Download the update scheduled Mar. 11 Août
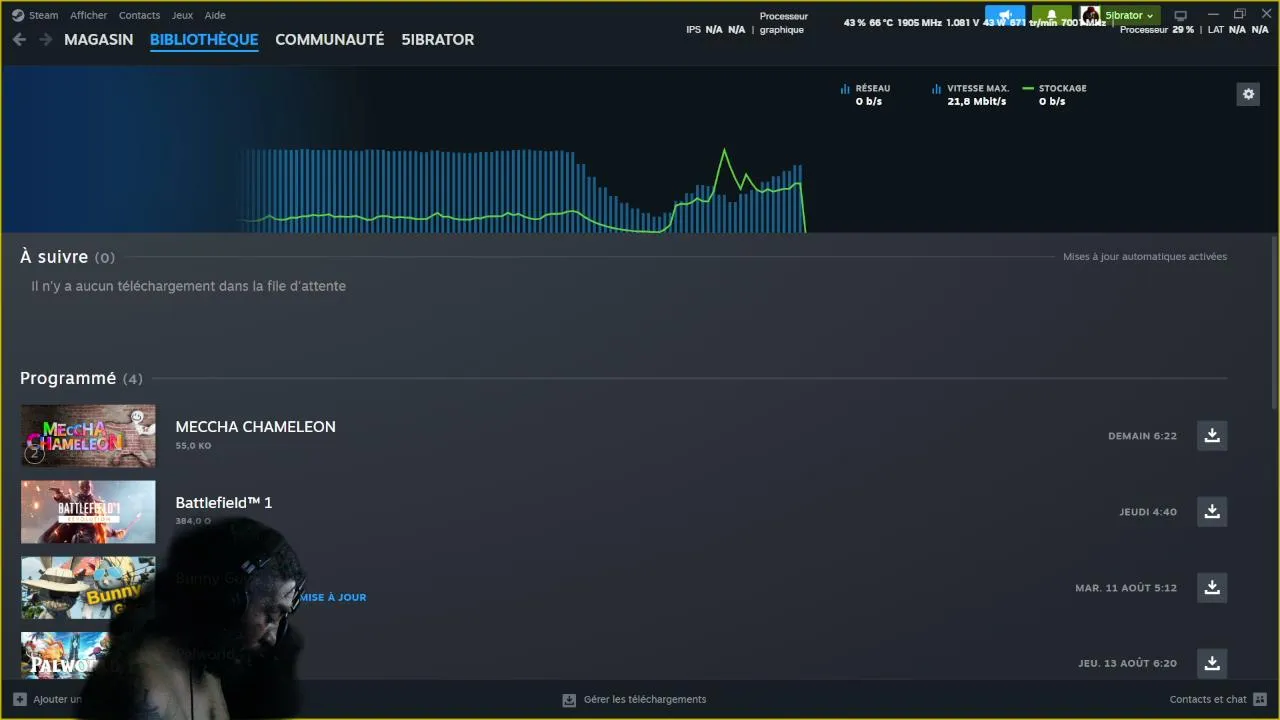Viewport: 1280px width, 720px height. click(x=1212, y=587)
